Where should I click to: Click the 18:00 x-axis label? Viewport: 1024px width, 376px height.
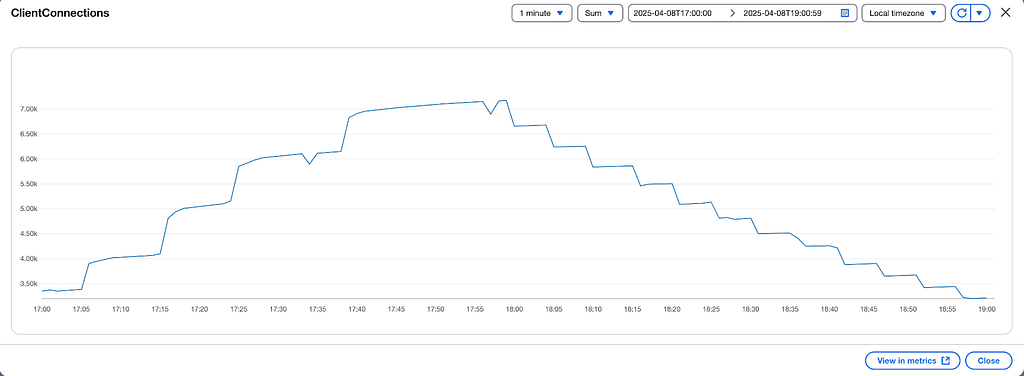515,309
